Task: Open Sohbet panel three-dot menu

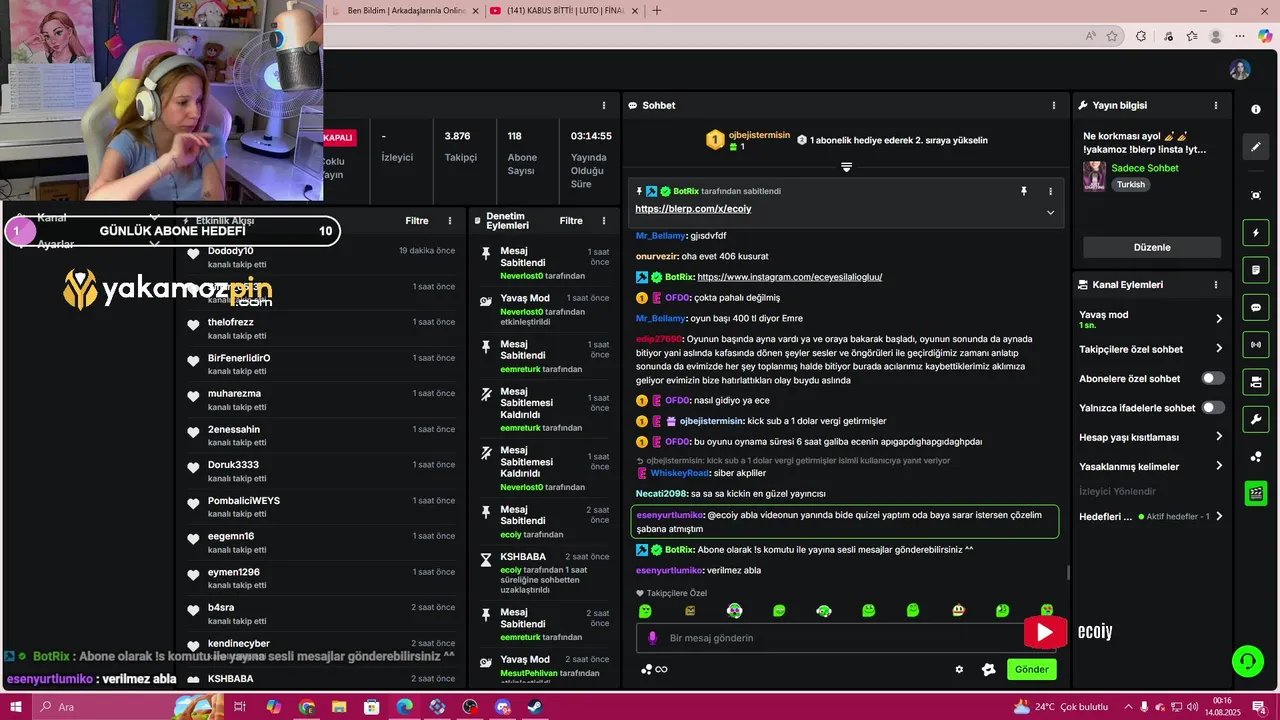Action: (1053, 105)
